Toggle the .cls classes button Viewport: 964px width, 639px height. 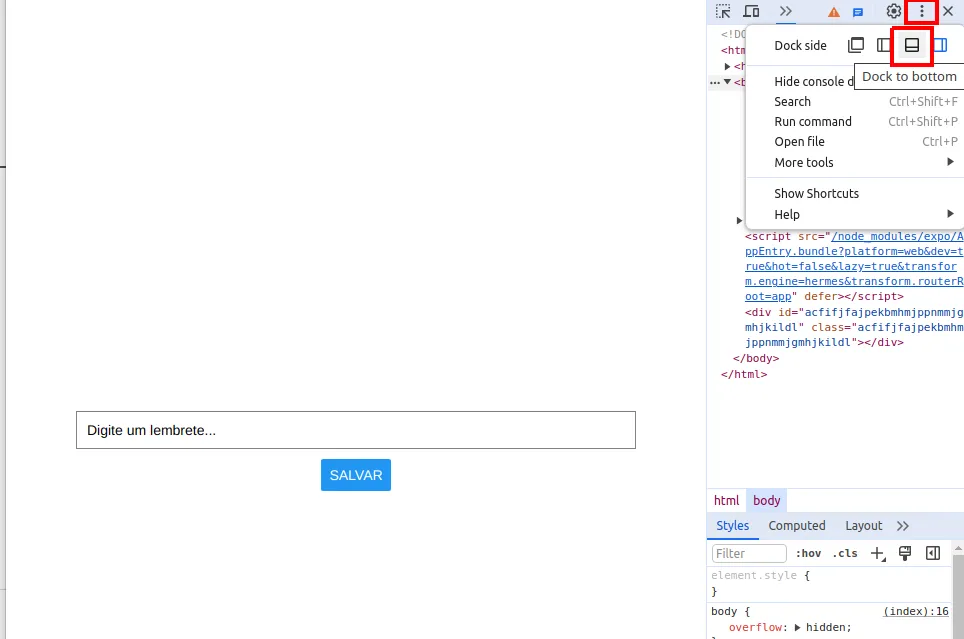coord(845,554)
